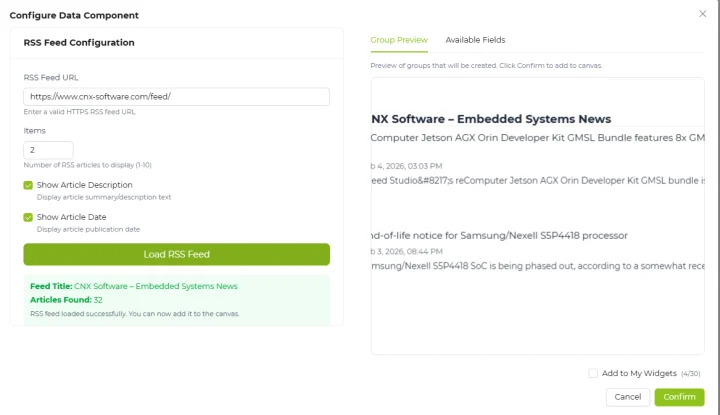Image resolution: width=720 pixels, height=415 pixels.
Task: Open the Samsung/Nexell S5P4418 end-of-life article
Action: pos(499,235)
